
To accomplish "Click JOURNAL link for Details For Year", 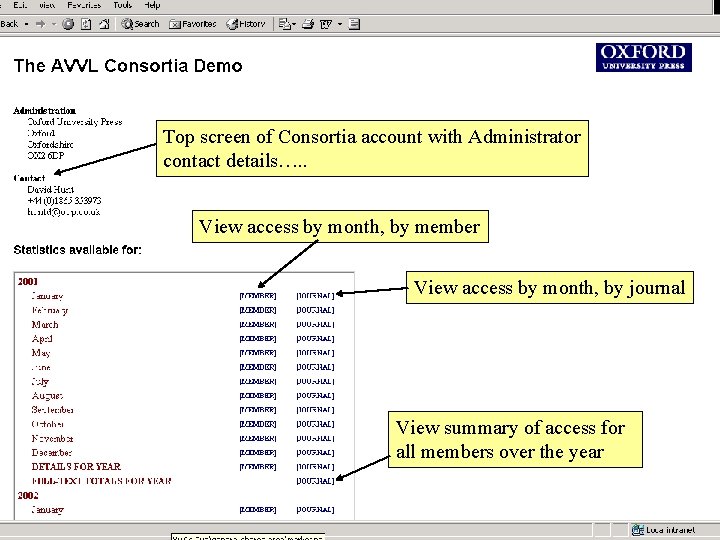I will tap(315, 467).
